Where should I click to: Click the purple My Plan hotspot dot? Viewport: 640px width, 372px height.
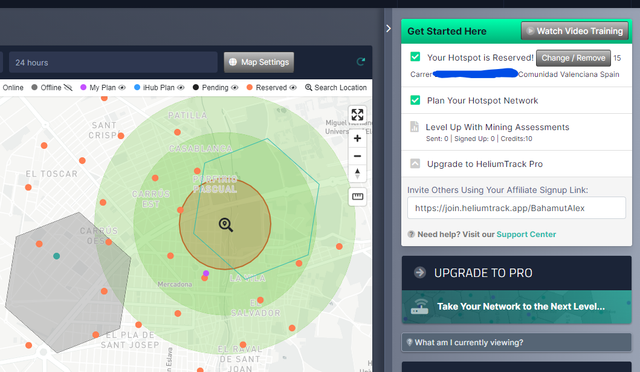[x=206, y=273]
